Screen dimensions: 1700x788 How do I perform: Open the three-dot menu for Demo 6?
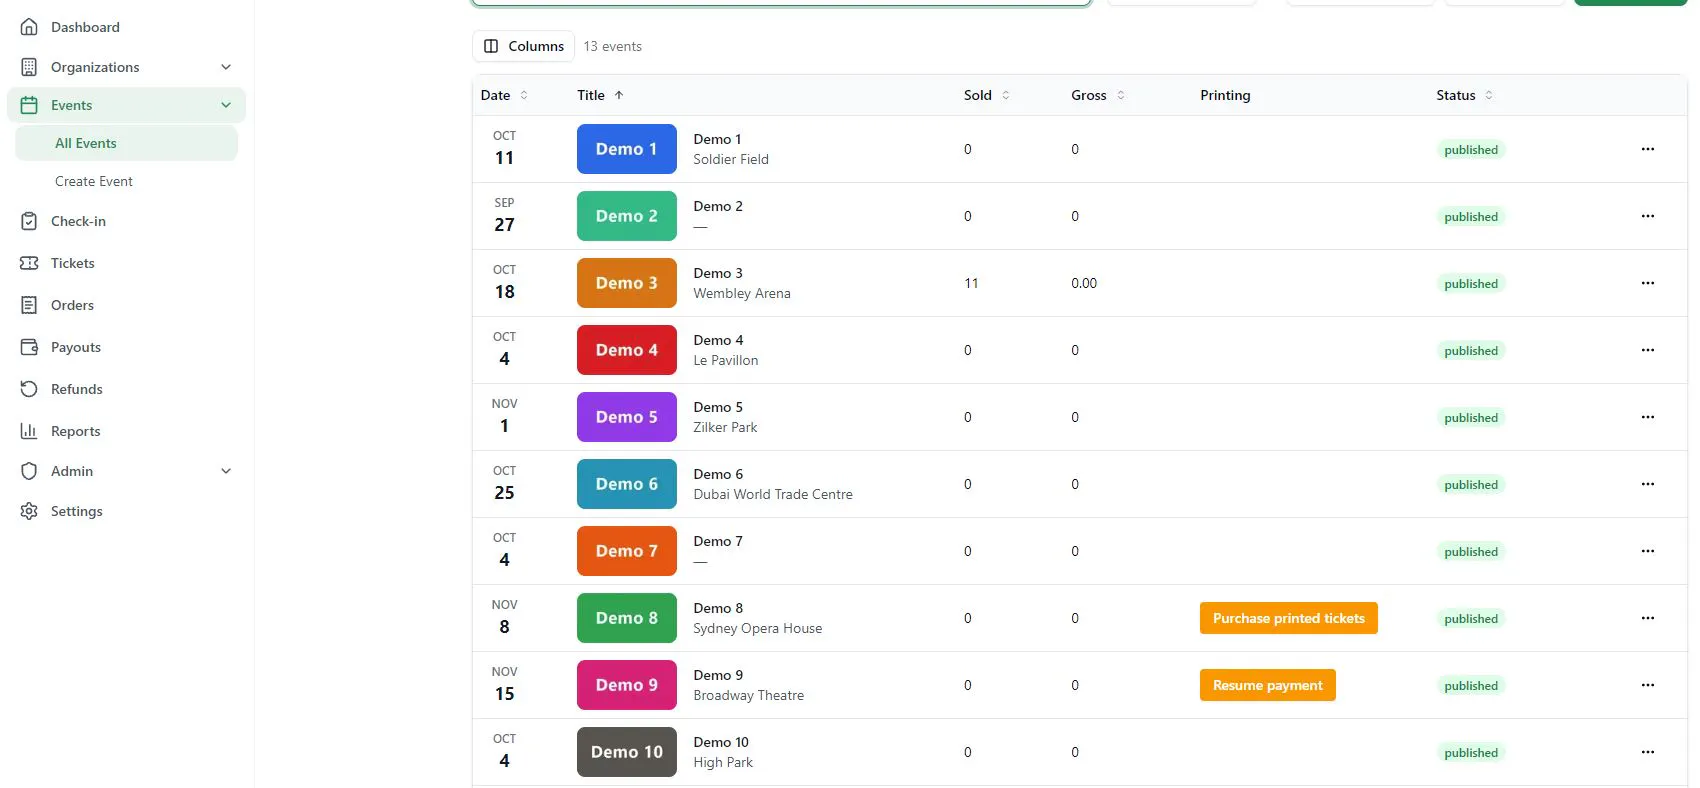point(1648,484)
